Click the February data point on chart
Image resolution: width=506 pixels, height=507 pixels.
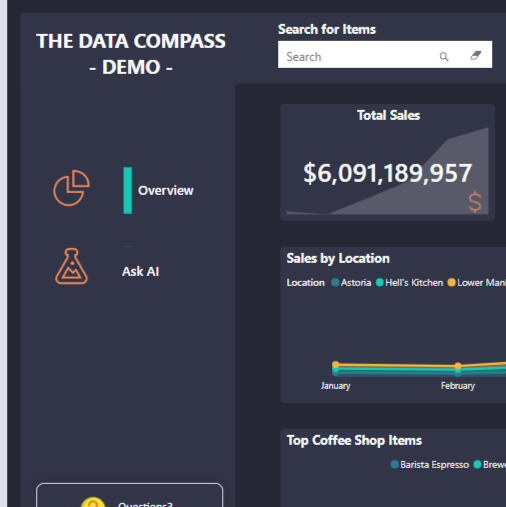458,366
